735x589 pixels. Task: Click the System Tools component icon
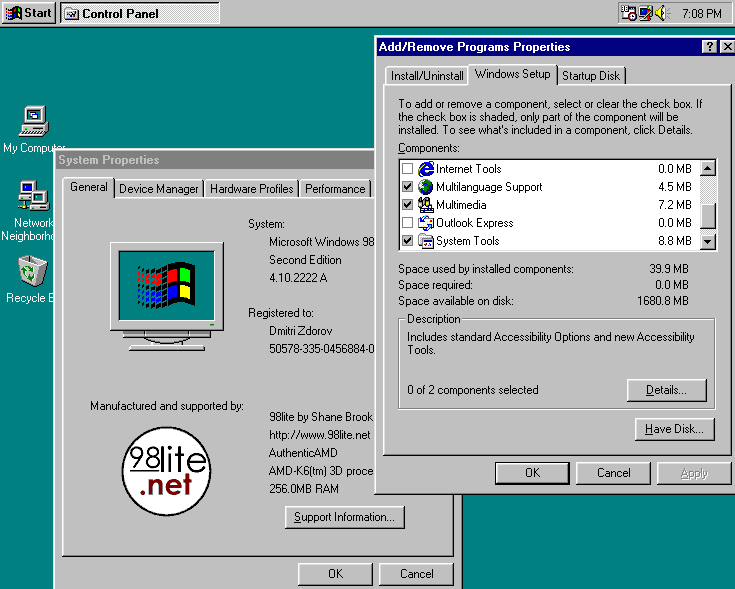426,241
